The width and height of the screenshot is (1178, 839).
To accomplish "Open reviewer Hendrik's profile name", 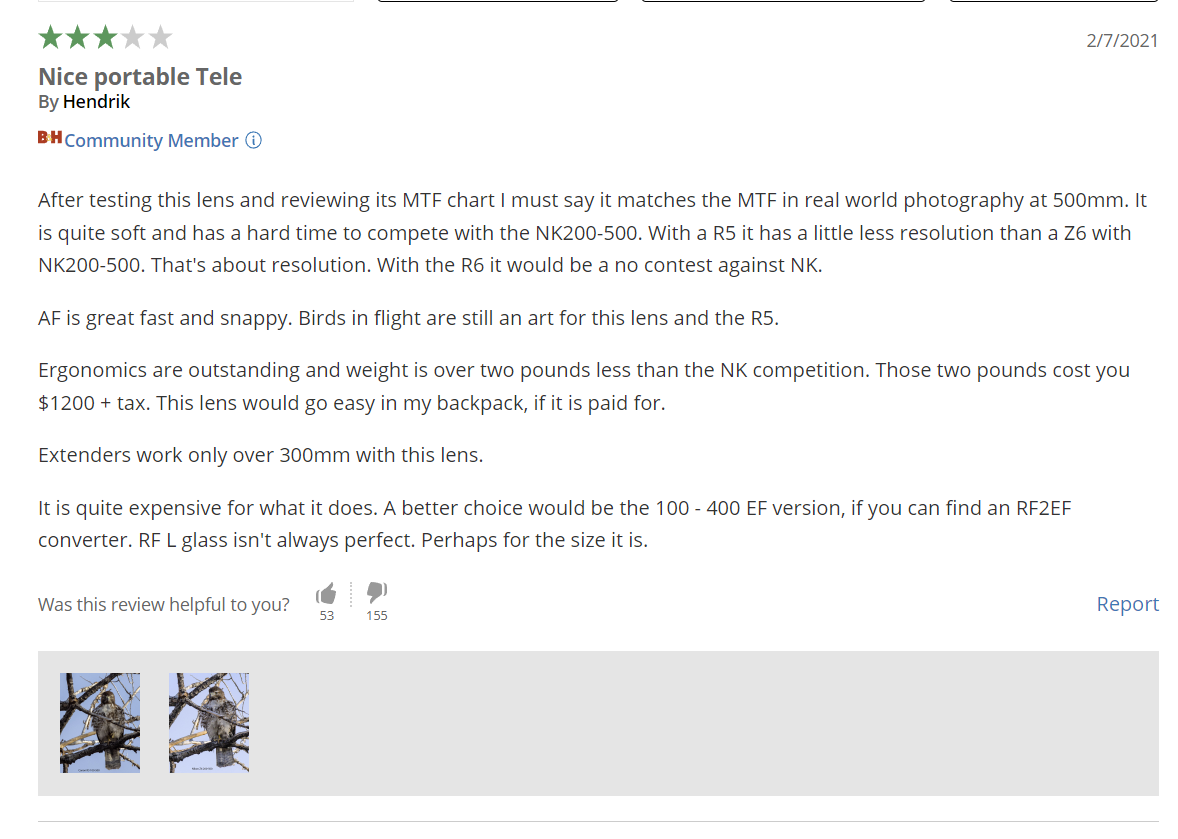I will (x=96, y=101).
